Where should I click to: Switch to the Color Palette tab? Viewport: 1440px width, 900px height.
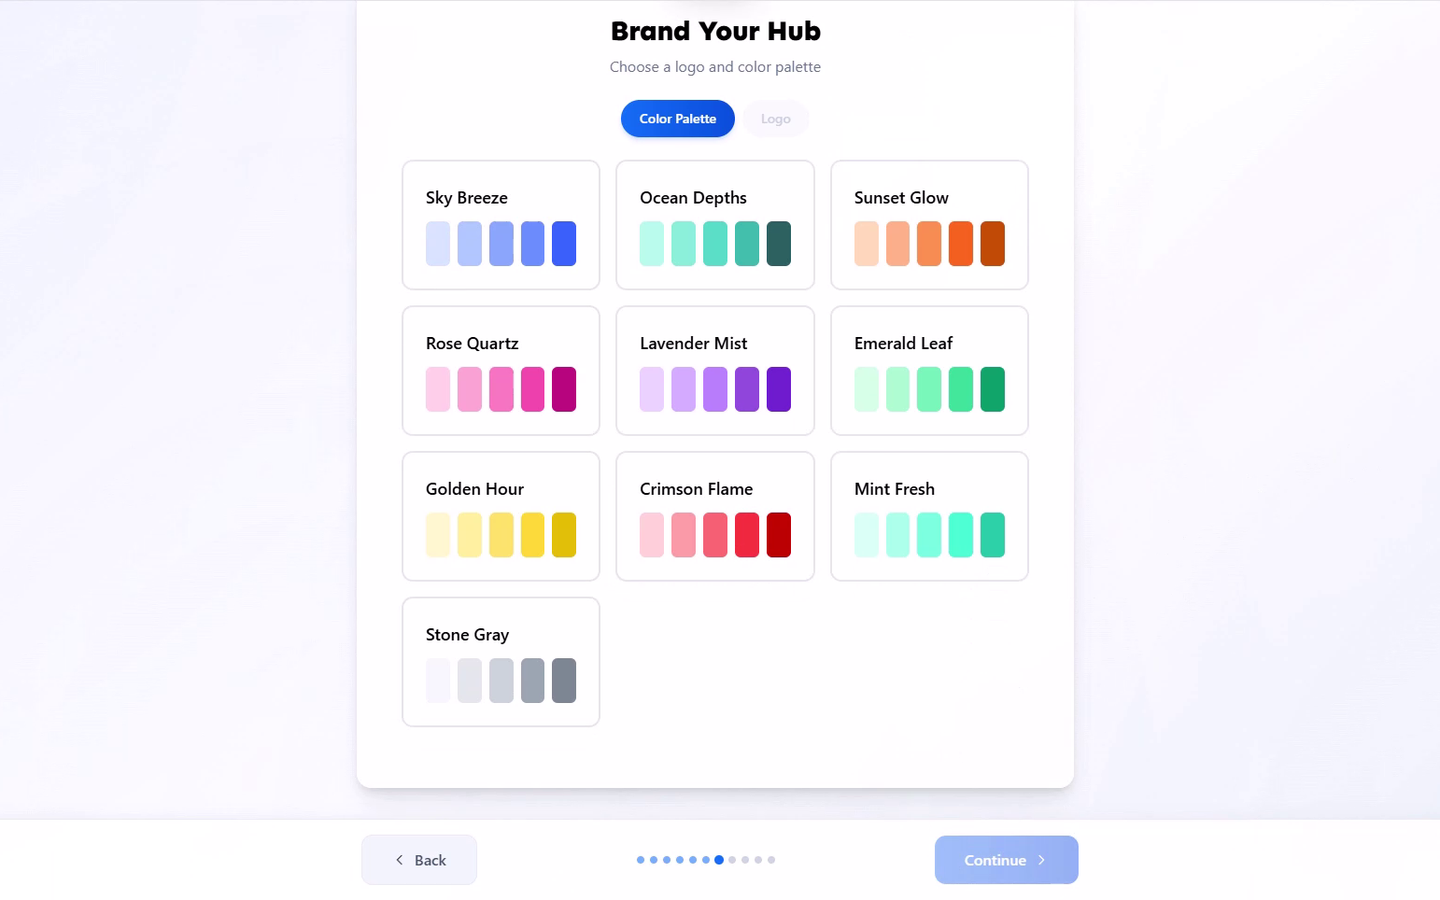[x=677, y=119]
